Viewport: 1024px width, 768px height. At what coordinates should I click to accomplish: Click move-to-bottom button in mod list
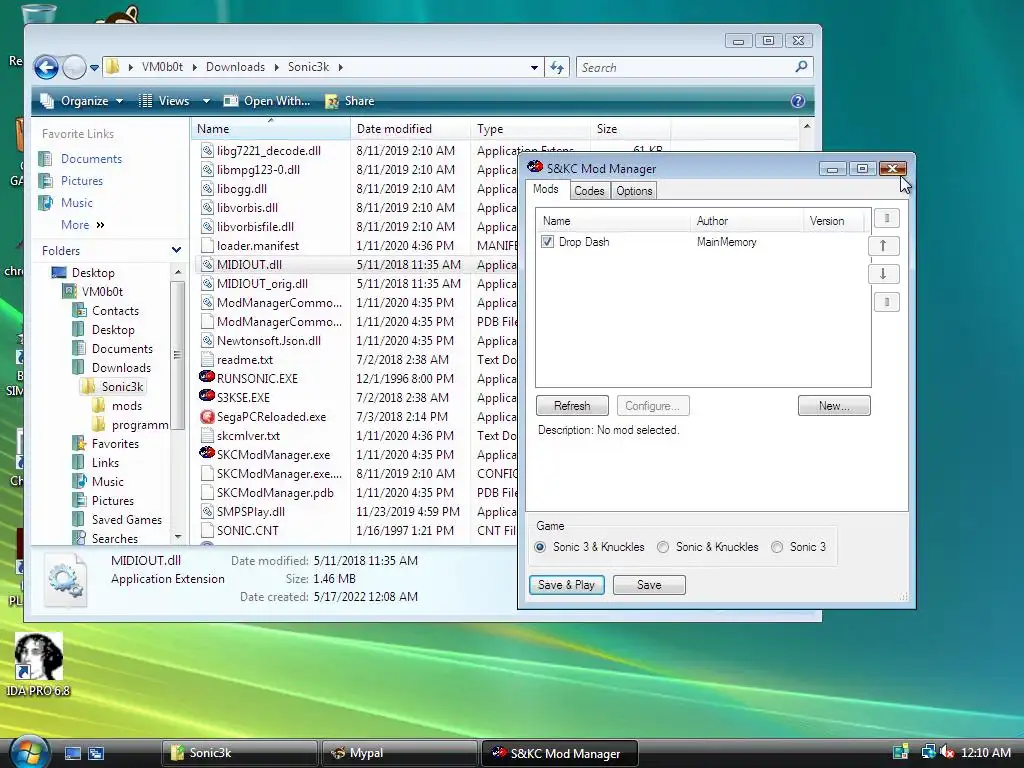pyautogui.click(x=886, y=302)
